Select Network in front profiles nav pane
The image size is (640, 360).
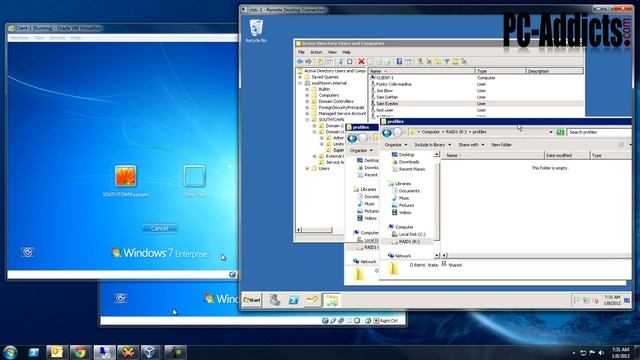click(399, 256)
